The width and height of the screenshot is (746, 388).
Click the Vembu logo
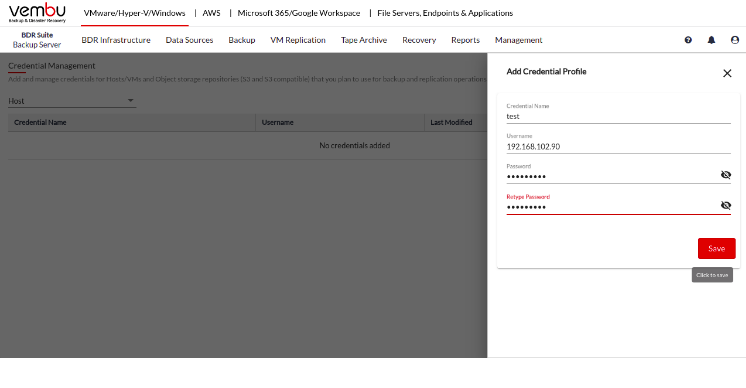coord(37,13)
